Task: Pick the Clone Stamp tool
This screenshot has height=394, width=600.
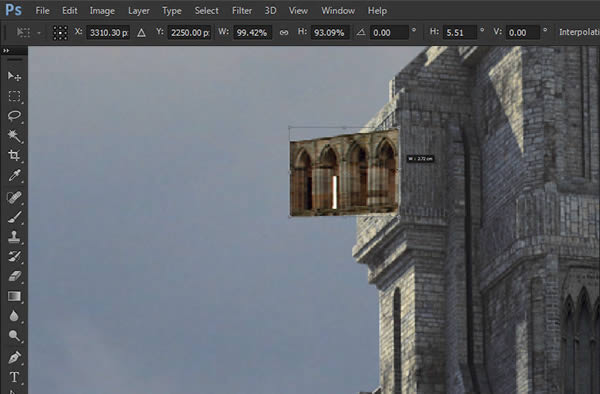Action: (x=14, y=237)
